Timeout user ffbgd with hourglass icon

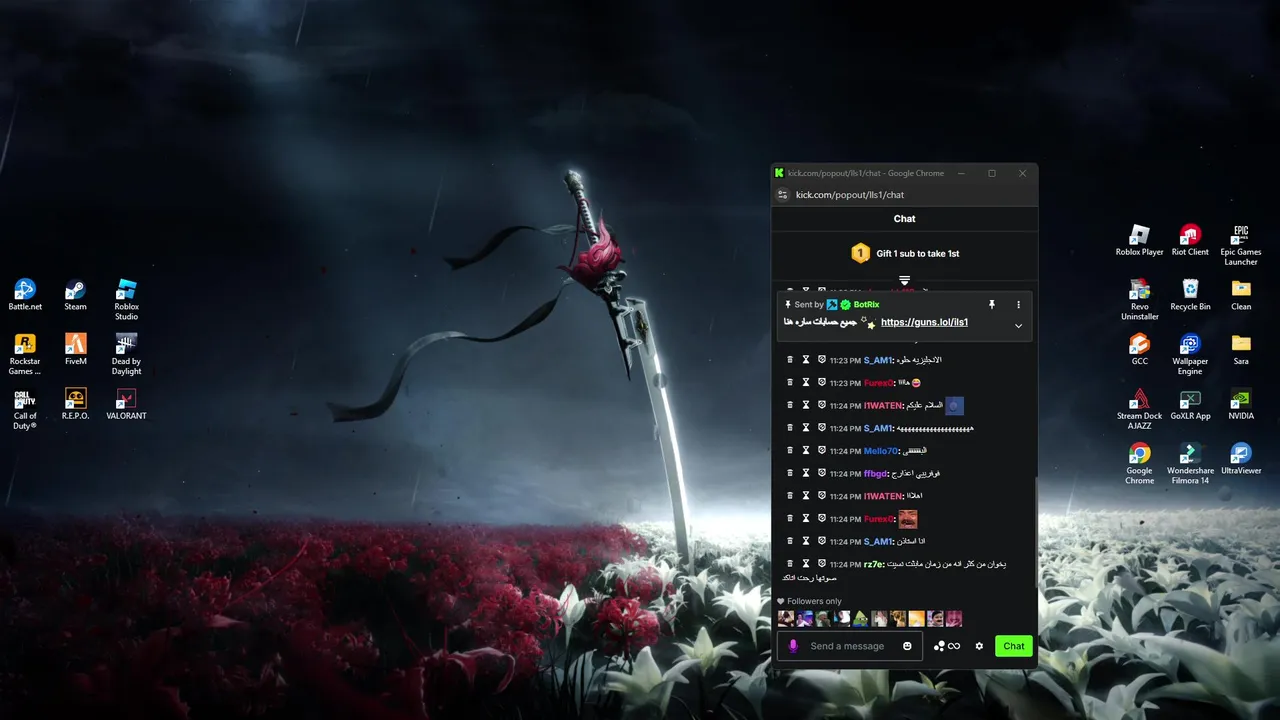(806, 473)
